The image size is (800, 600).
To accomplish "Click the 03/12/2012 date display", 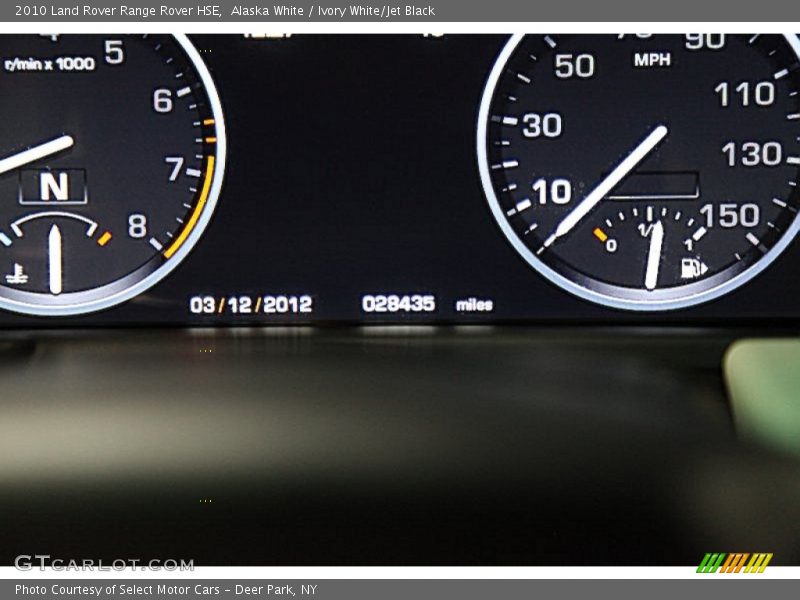I will [251, 305].
